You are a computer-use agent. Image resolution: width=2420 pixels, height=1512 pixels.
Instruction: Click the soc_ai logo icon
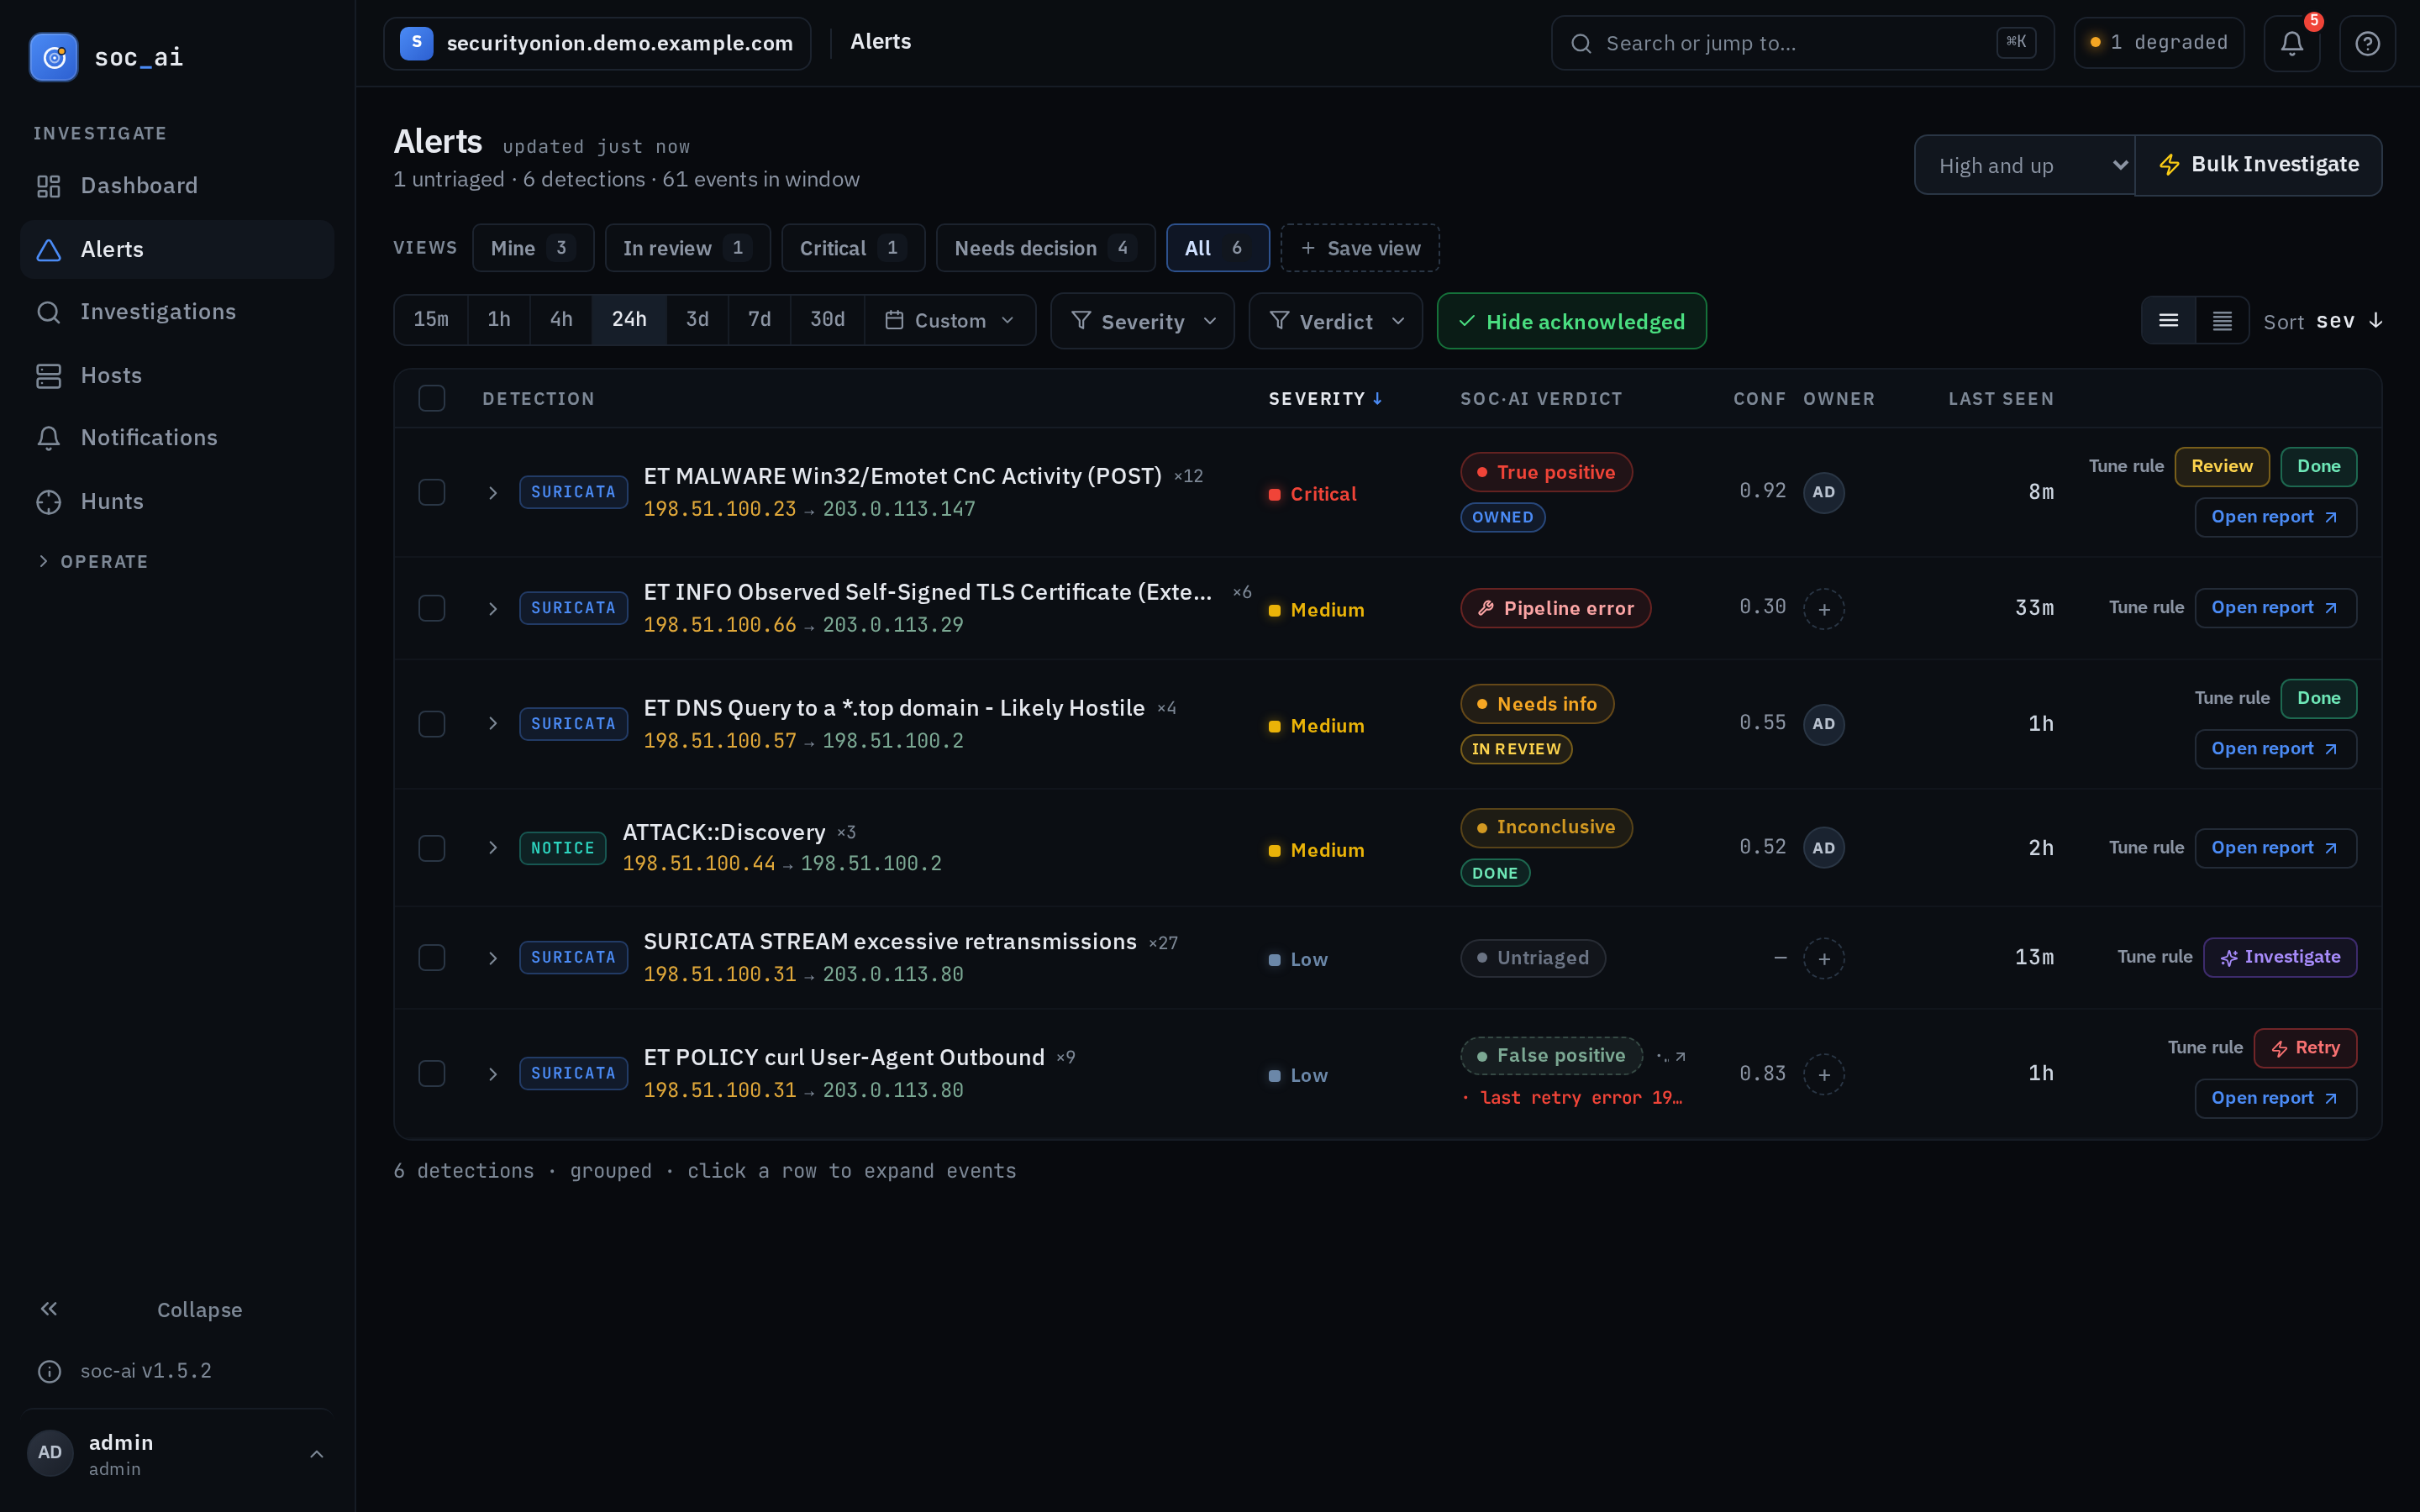pyautogui.click(x=54, y=57)
